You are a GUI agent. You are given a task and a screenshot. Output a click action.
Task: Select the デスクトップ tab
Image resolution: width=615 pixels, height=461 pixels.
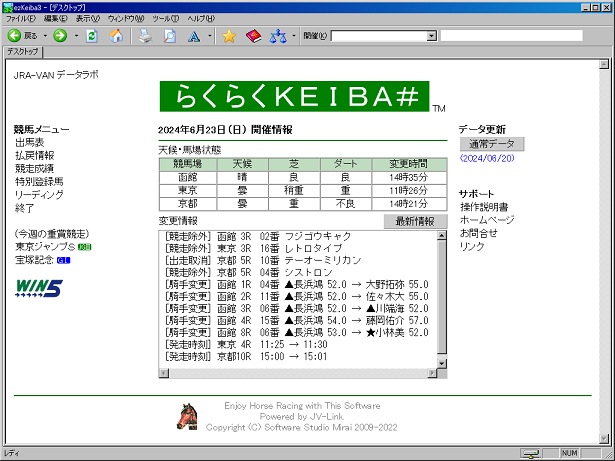tap(23, 52)
